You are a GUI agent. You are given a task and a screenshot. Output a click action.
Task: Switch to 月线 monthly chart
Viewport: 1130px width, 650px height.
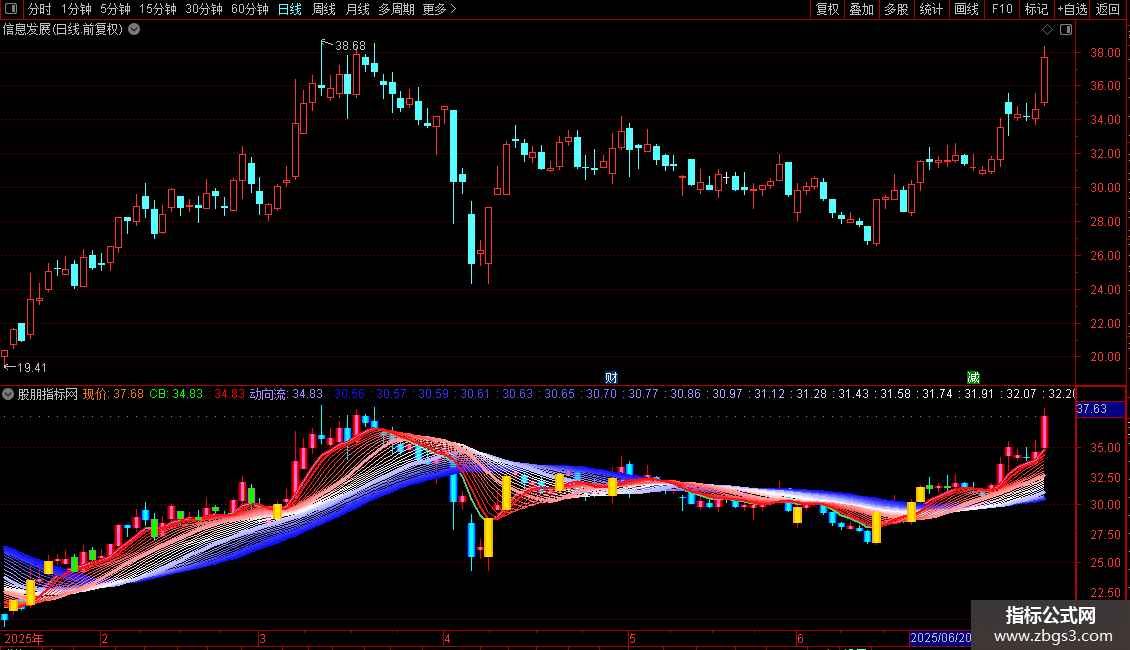pyautogui.click(x=357, y=9)
